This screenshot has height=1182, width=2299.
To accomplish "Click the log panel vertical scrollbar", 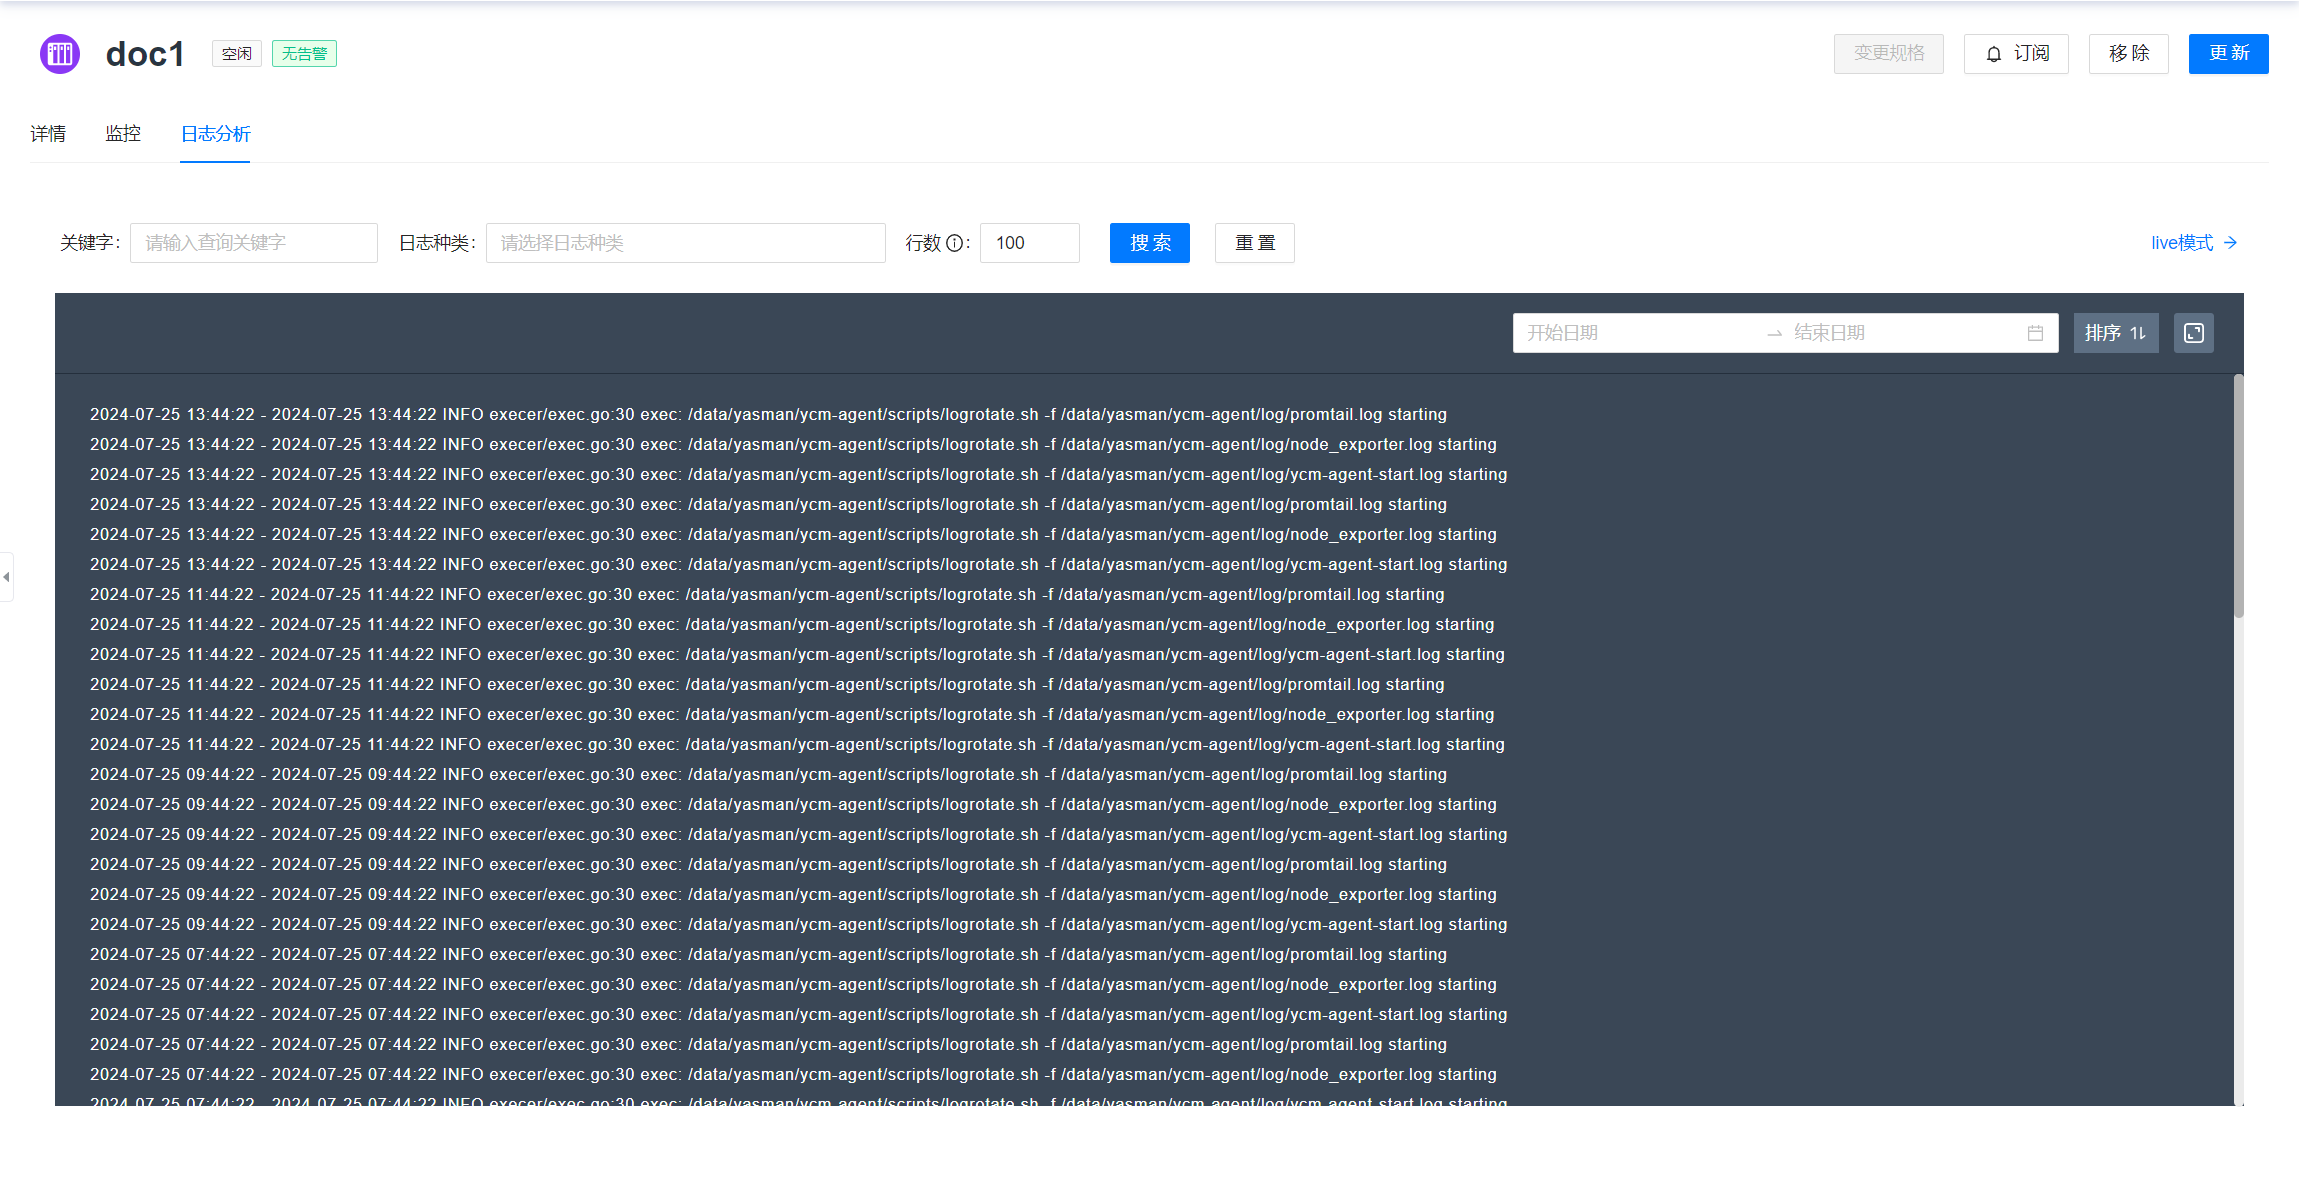I will tap(2238, 497).
